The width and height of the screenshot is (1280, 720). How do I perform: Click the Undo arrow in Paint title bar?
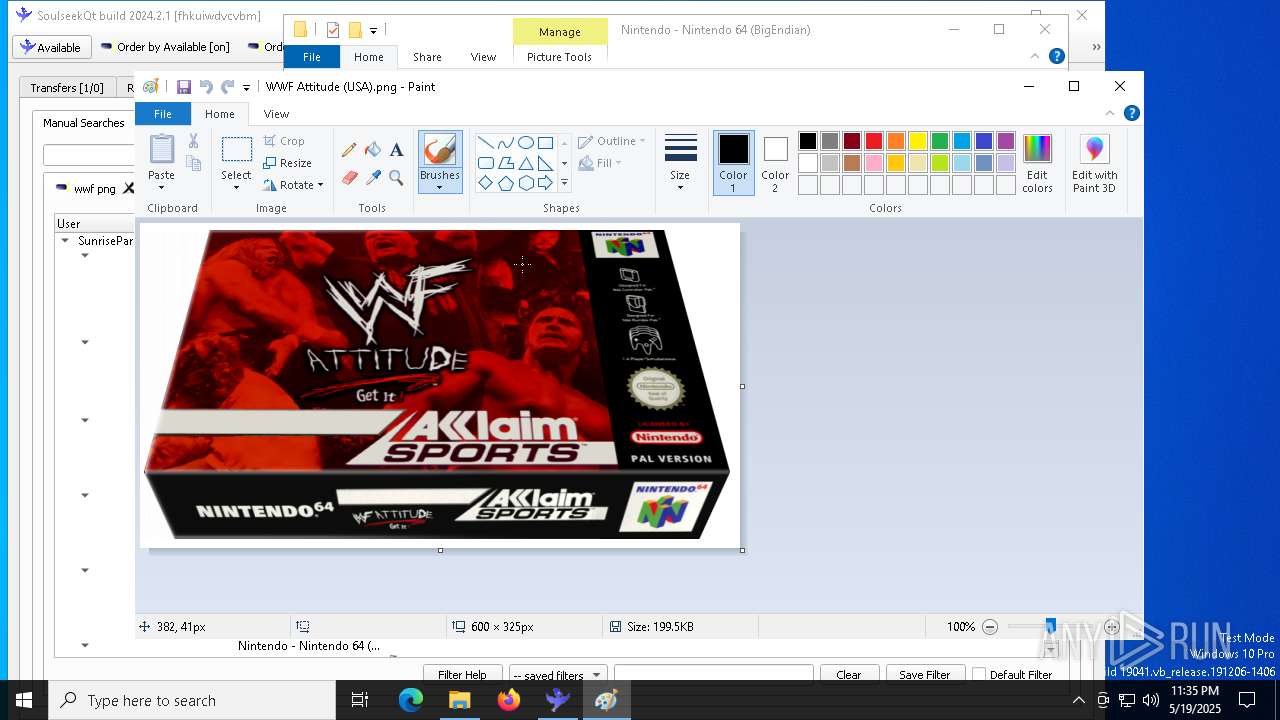pos(206,87)
